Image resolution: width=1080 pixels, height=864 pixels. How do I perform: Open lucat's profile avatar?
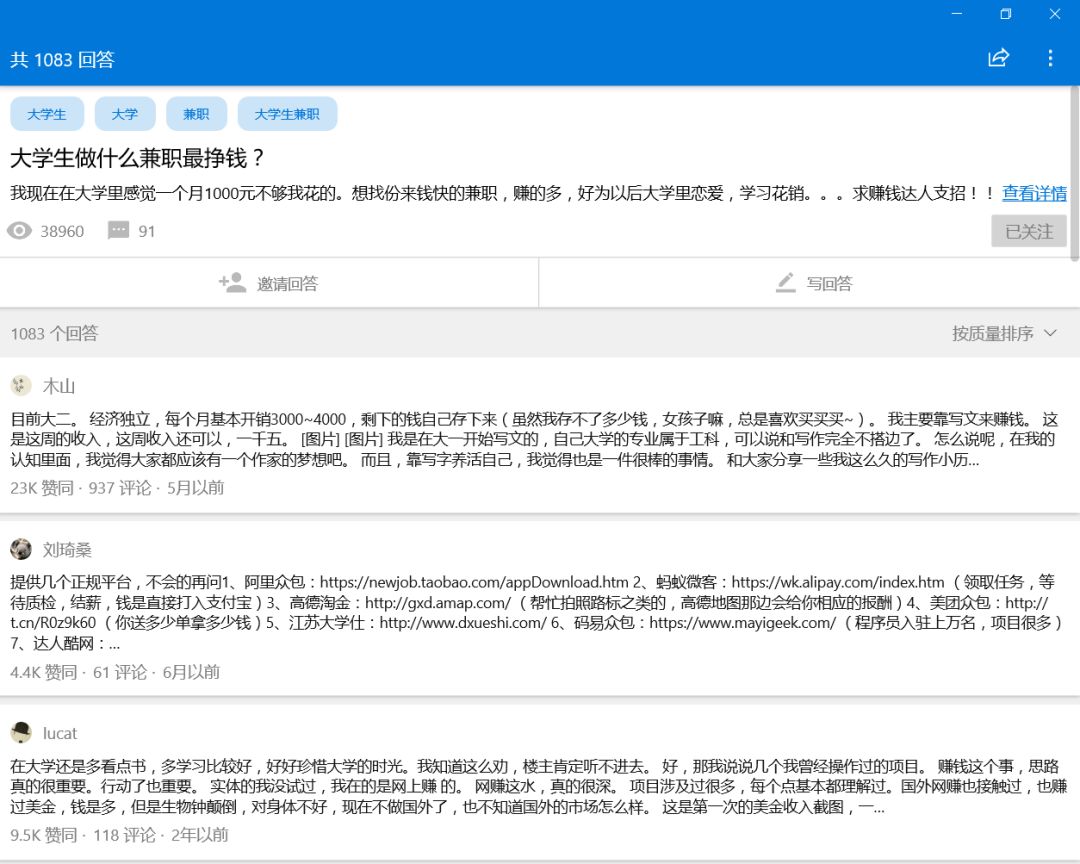[21, 733]
